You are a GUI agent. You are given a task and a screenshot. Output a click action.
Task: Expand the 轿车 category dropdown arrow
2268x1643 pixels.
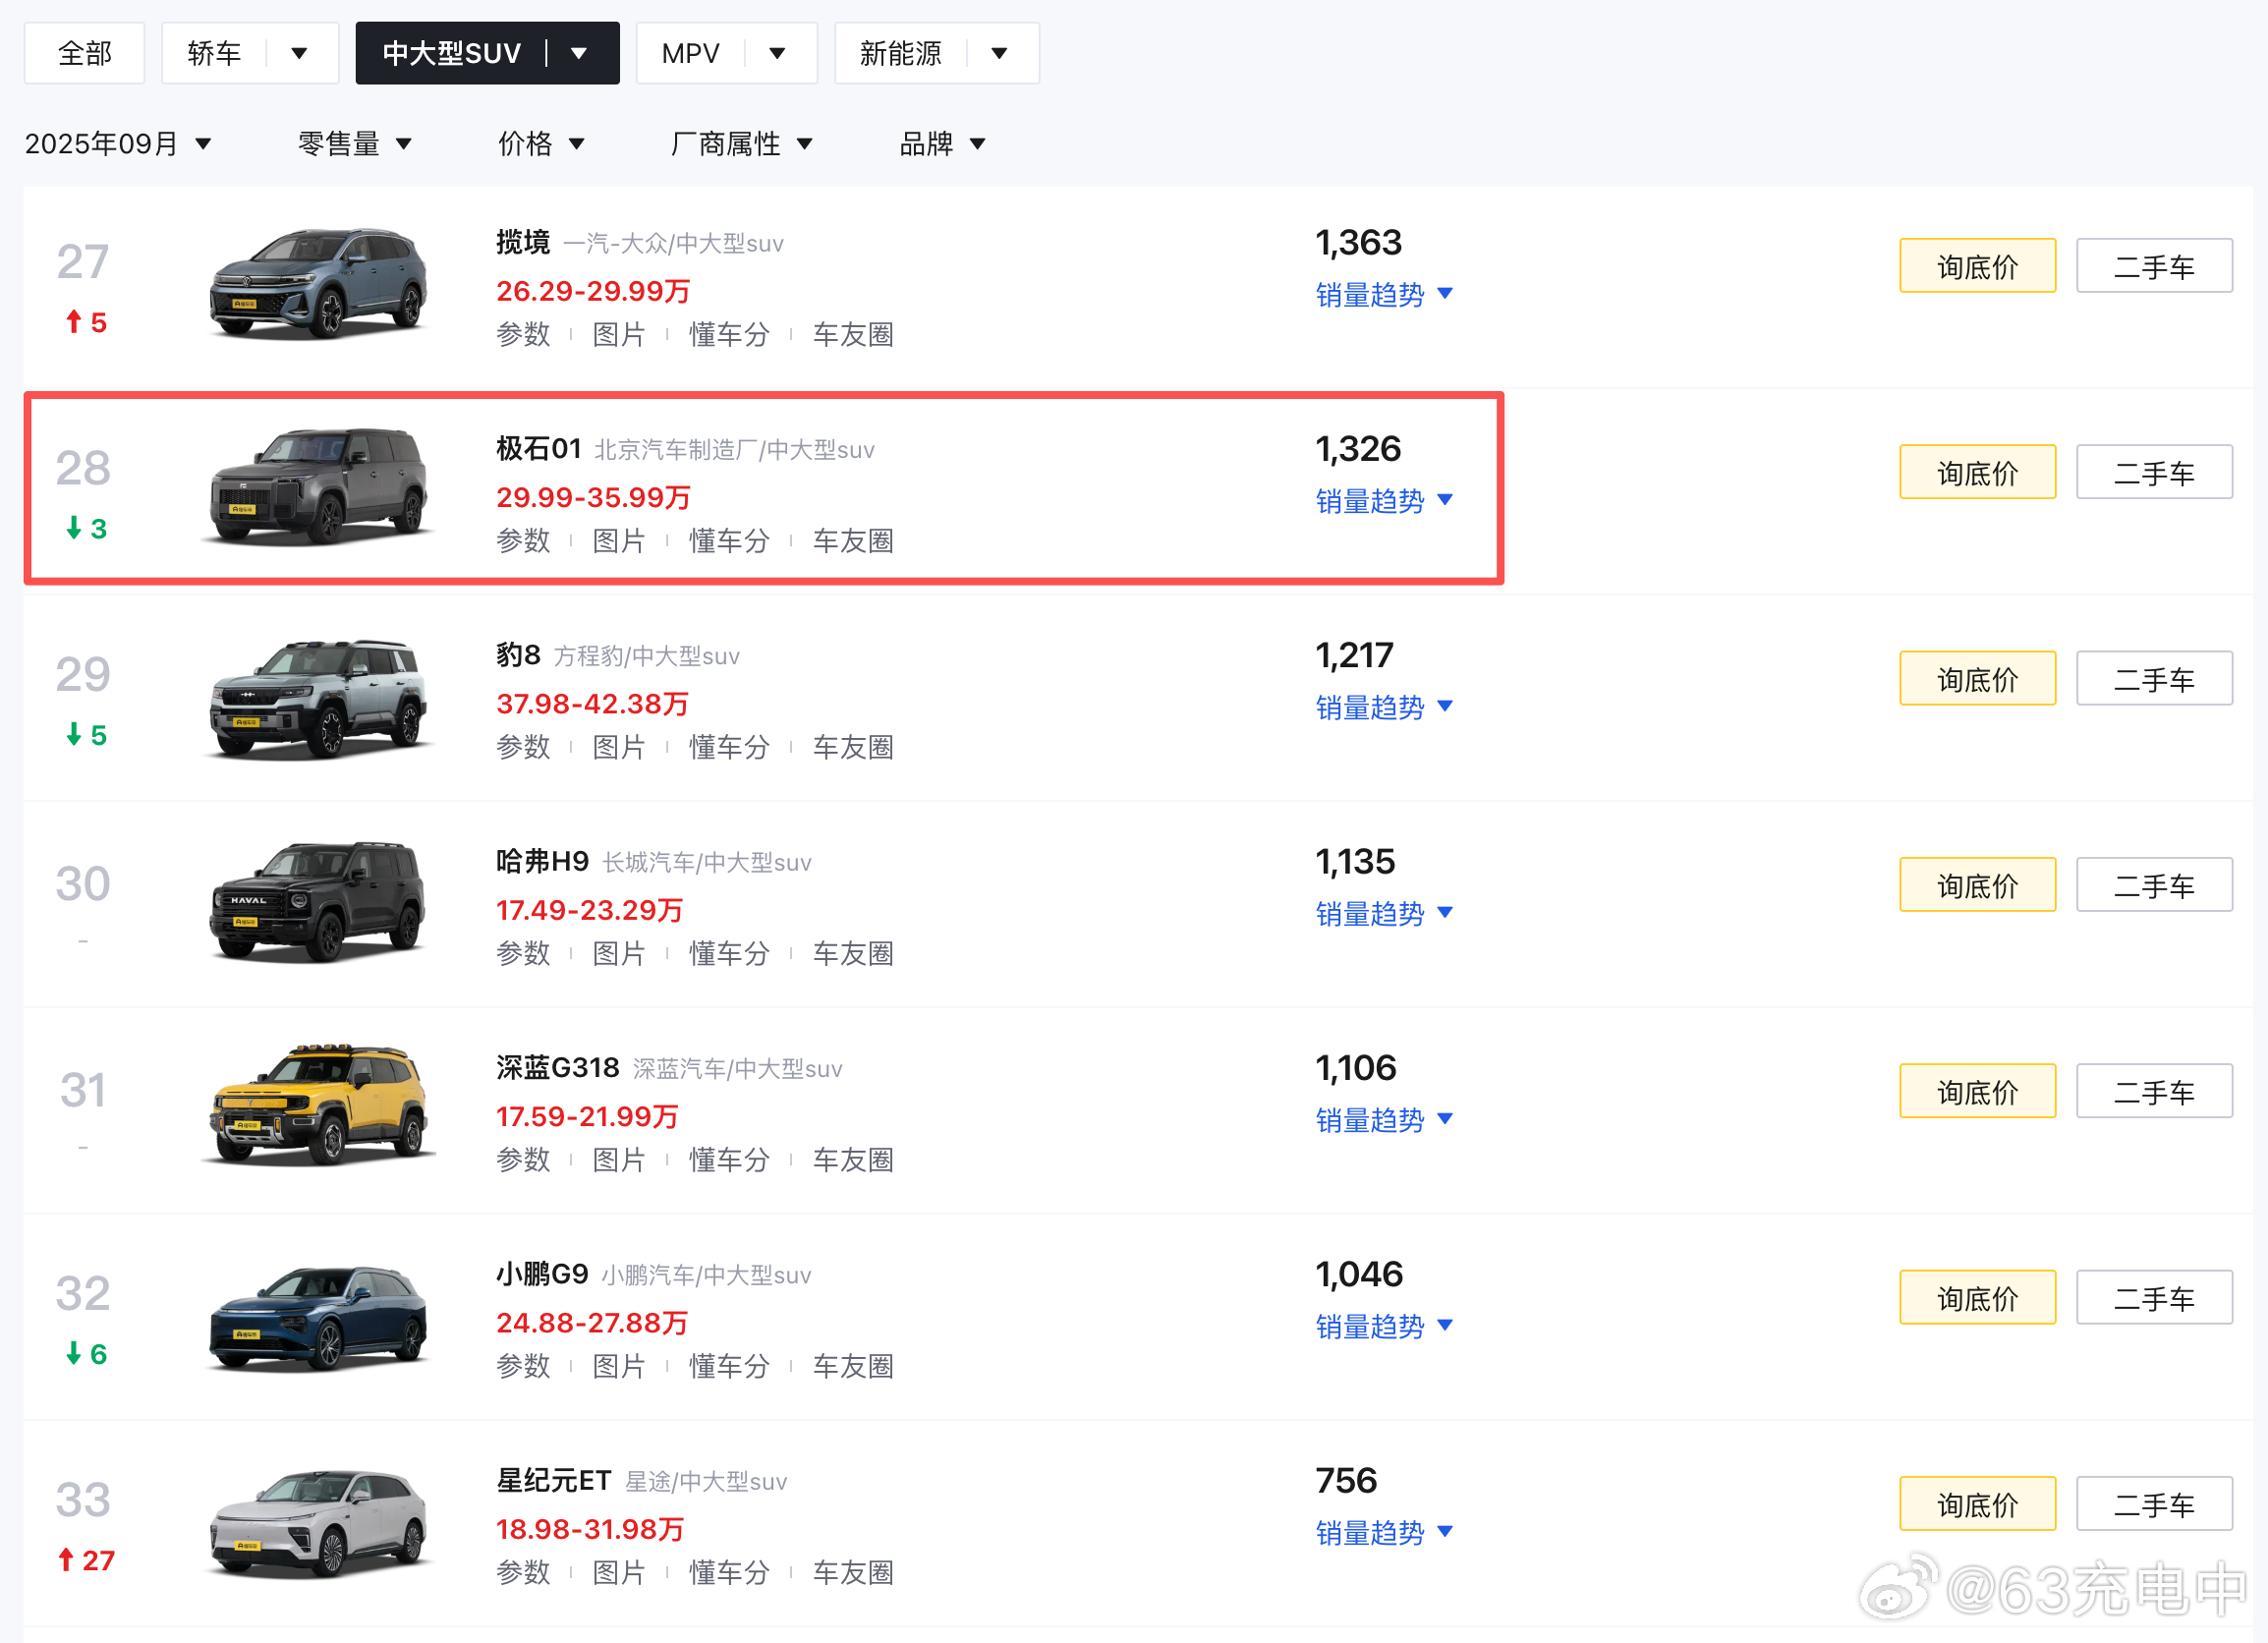click(298, 53)
